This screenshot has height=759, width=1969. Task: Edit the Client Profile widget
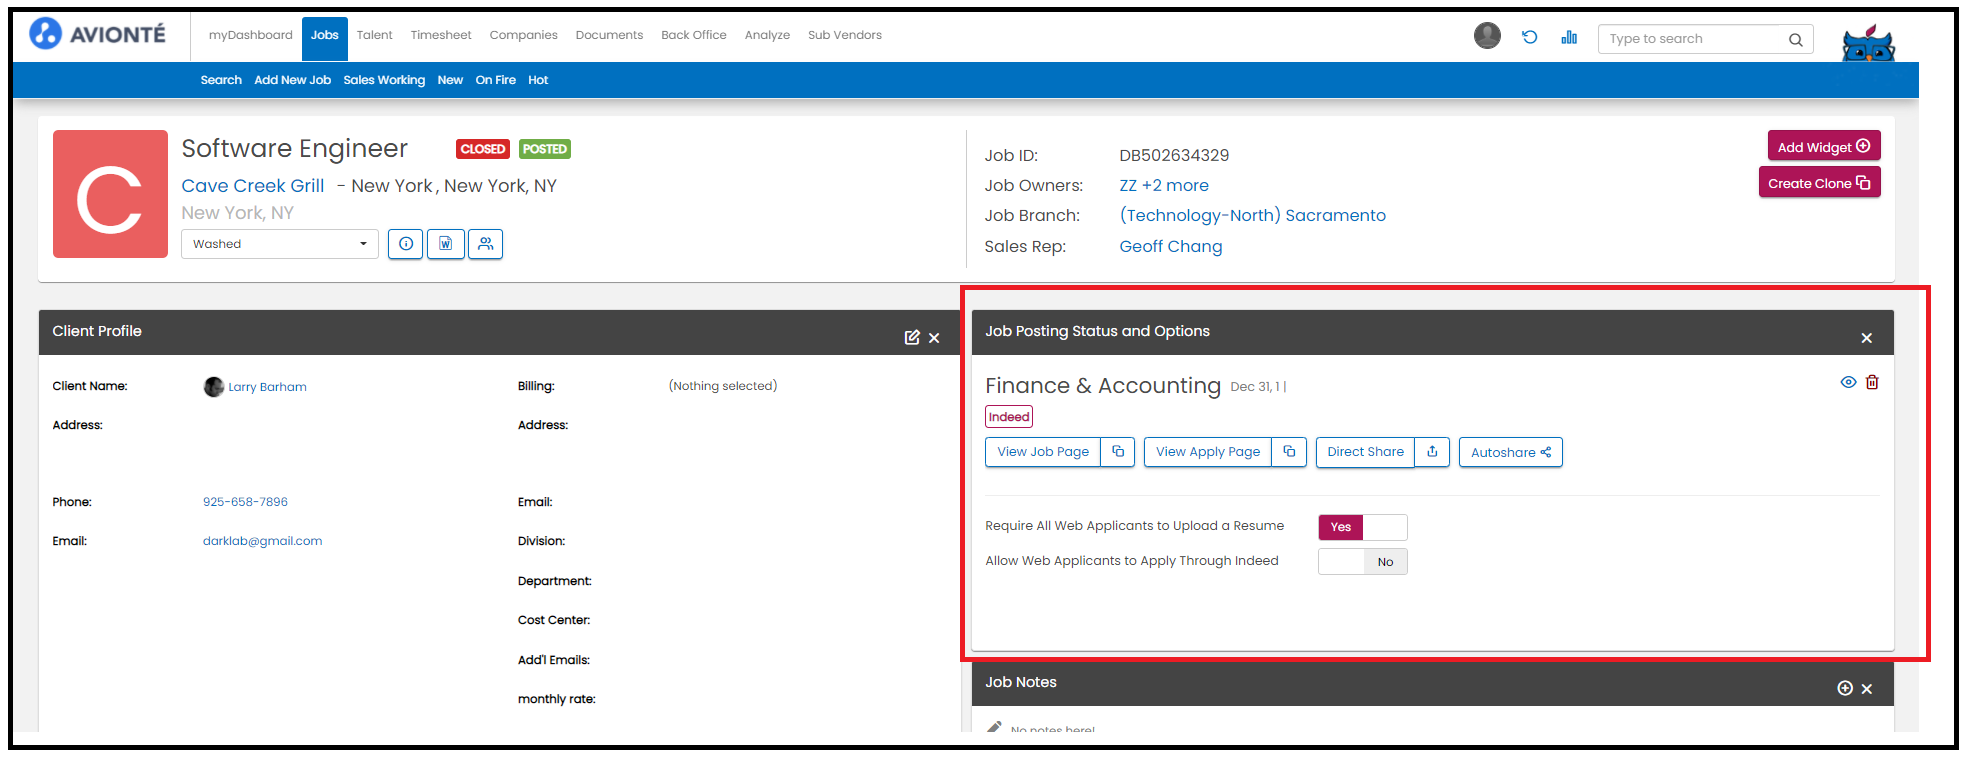(x=912, y=338)
